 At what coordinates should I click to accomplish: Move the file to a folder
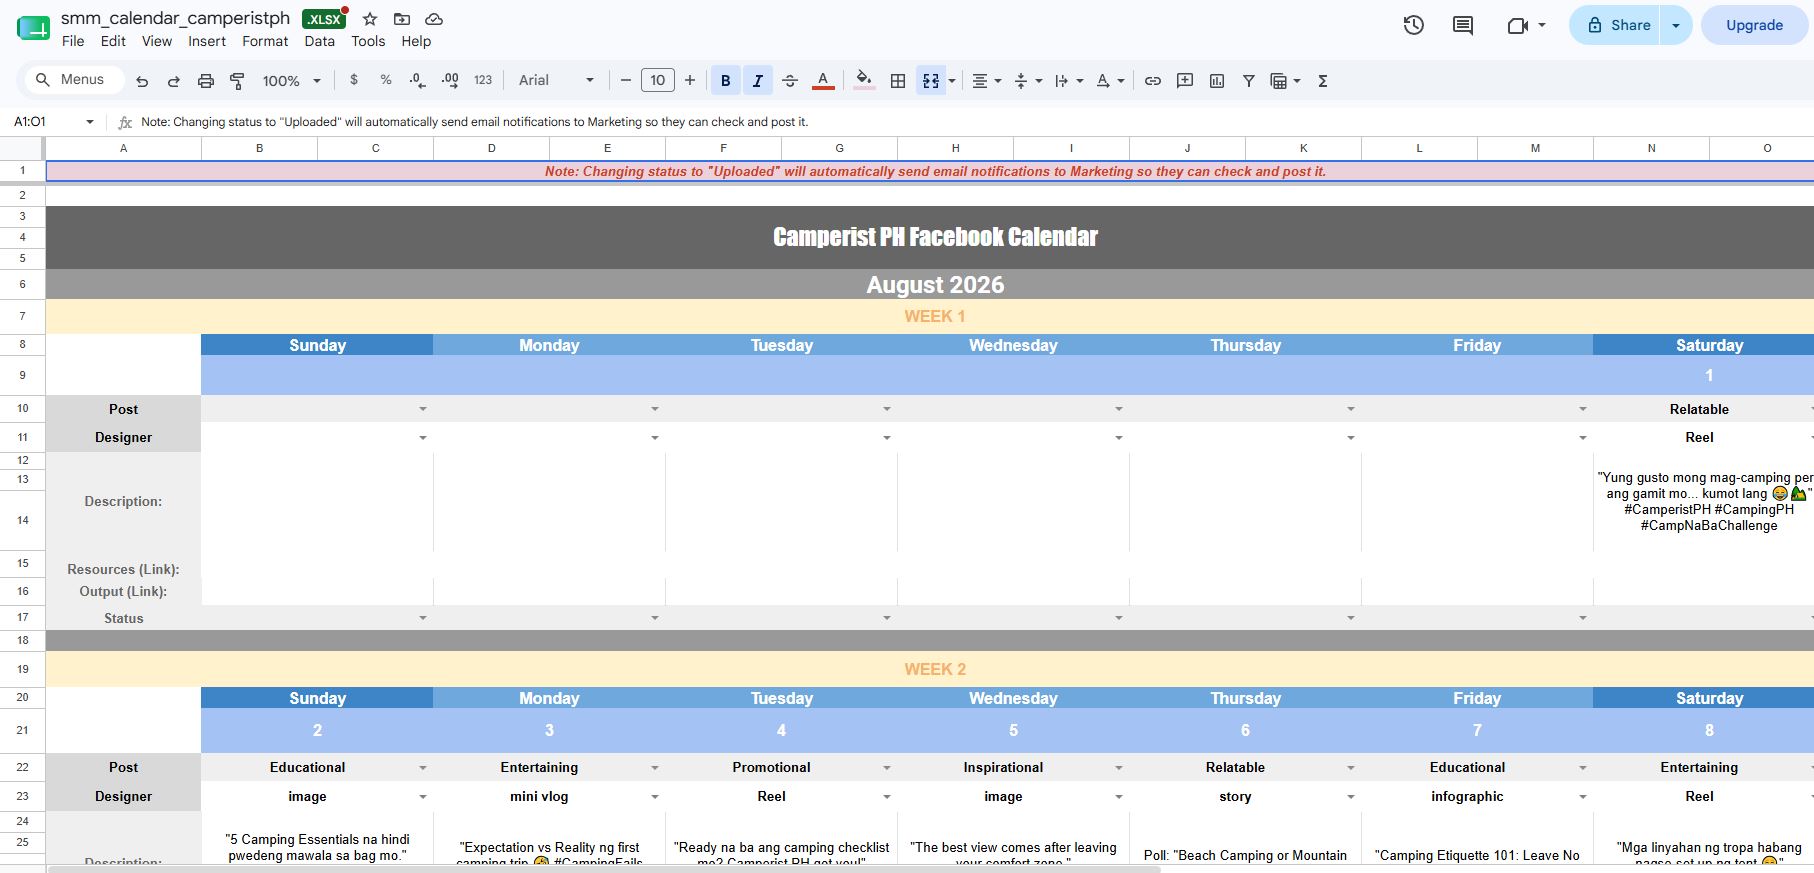point(402,19)
